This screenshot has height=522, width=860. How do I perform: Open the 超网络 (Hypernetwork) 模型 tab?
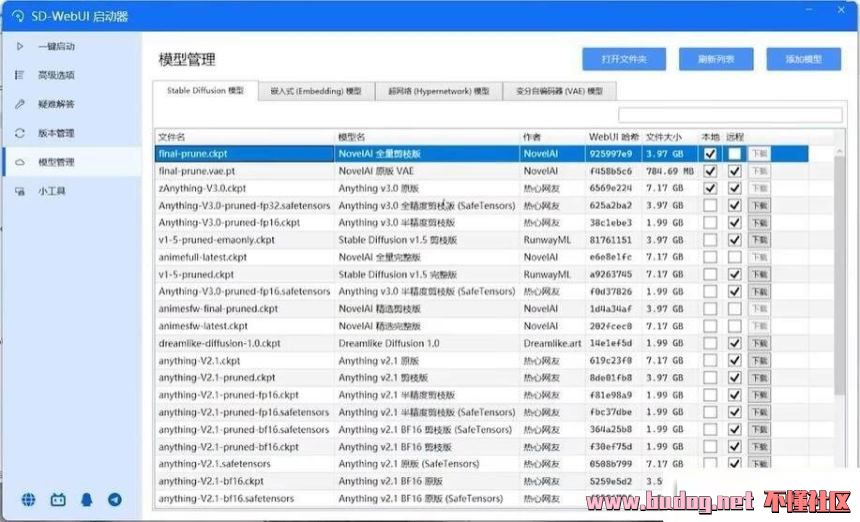coord(439,92)
